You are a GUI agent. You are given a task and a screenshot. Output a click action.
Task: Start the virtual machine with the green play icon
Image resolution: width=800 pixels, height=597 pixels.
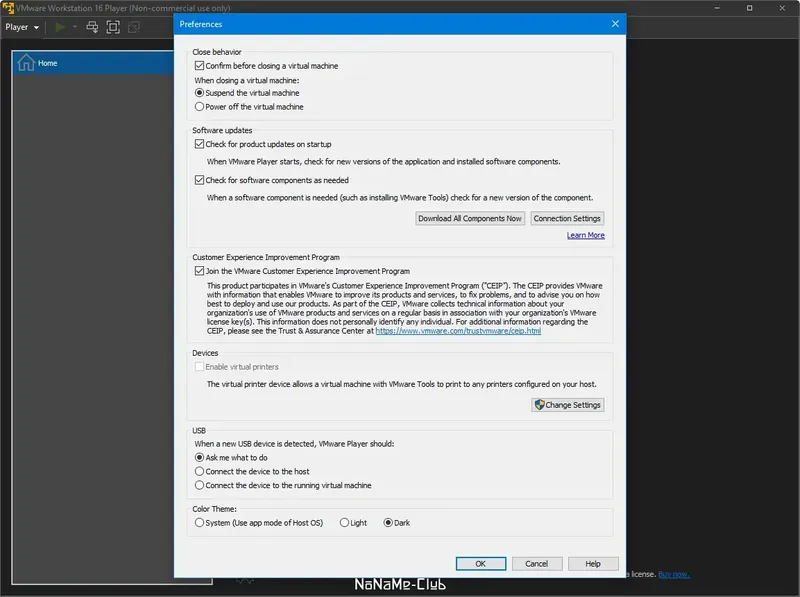[58, 27]
